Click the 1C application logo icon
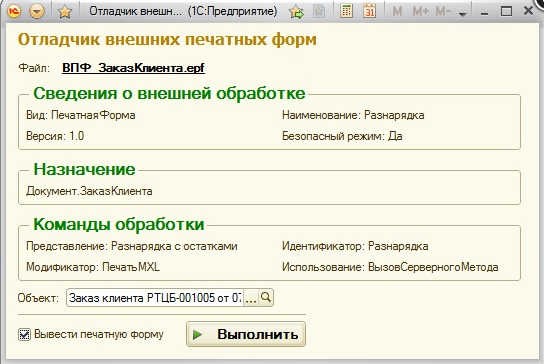 pyautogui.click(x=14, y=11)
